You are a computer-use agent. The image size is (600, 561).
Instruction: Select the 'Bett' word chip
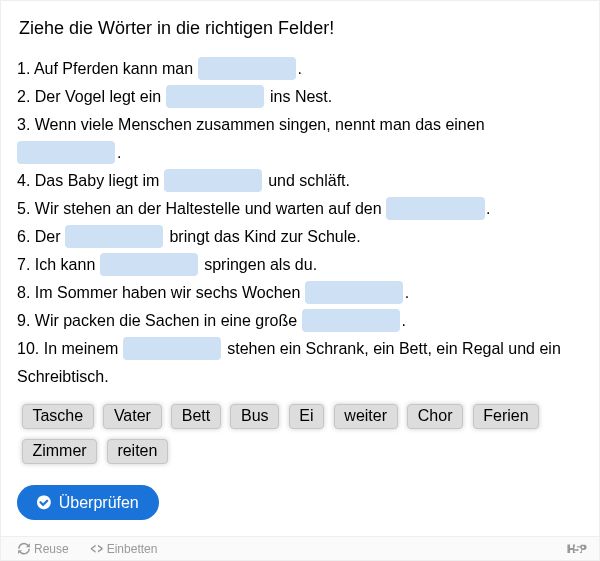[196, 416]
